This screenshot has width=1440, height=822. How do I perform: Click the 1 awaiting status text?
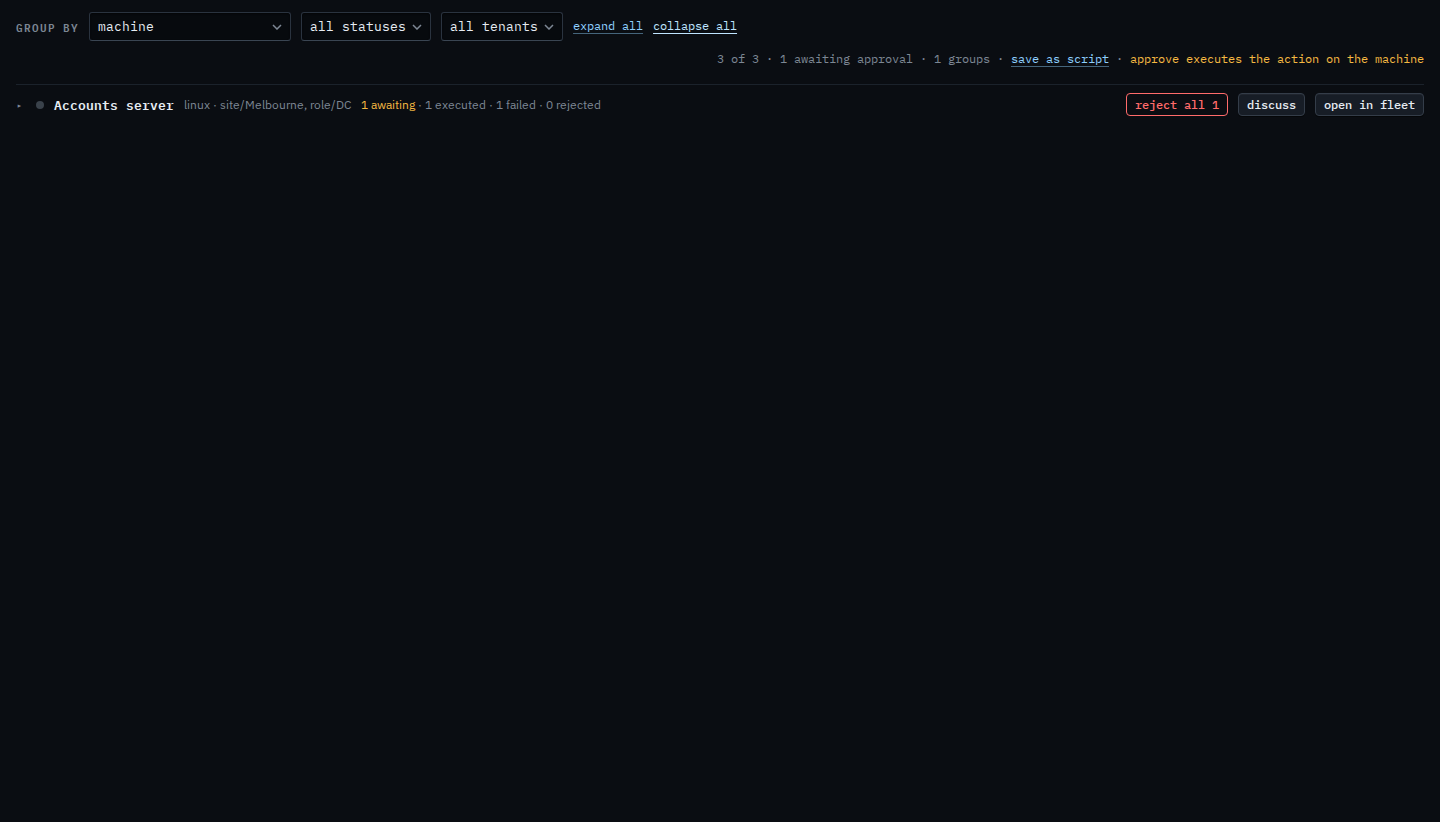388,105
